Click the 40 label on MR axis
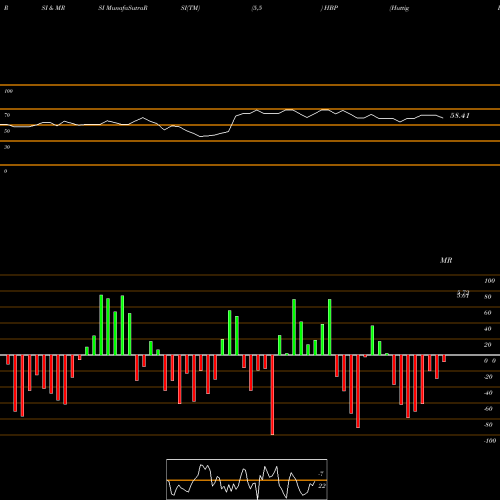The height and width of the screenshot is (500, 500). click(x=488, y=329)
